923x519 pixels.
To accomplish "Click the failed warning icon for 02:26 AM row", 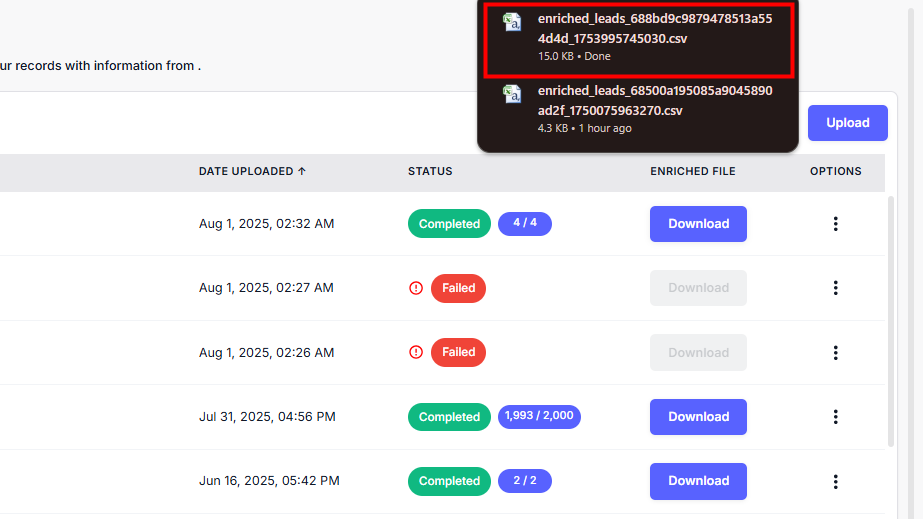I will click(x=416, y=352).
